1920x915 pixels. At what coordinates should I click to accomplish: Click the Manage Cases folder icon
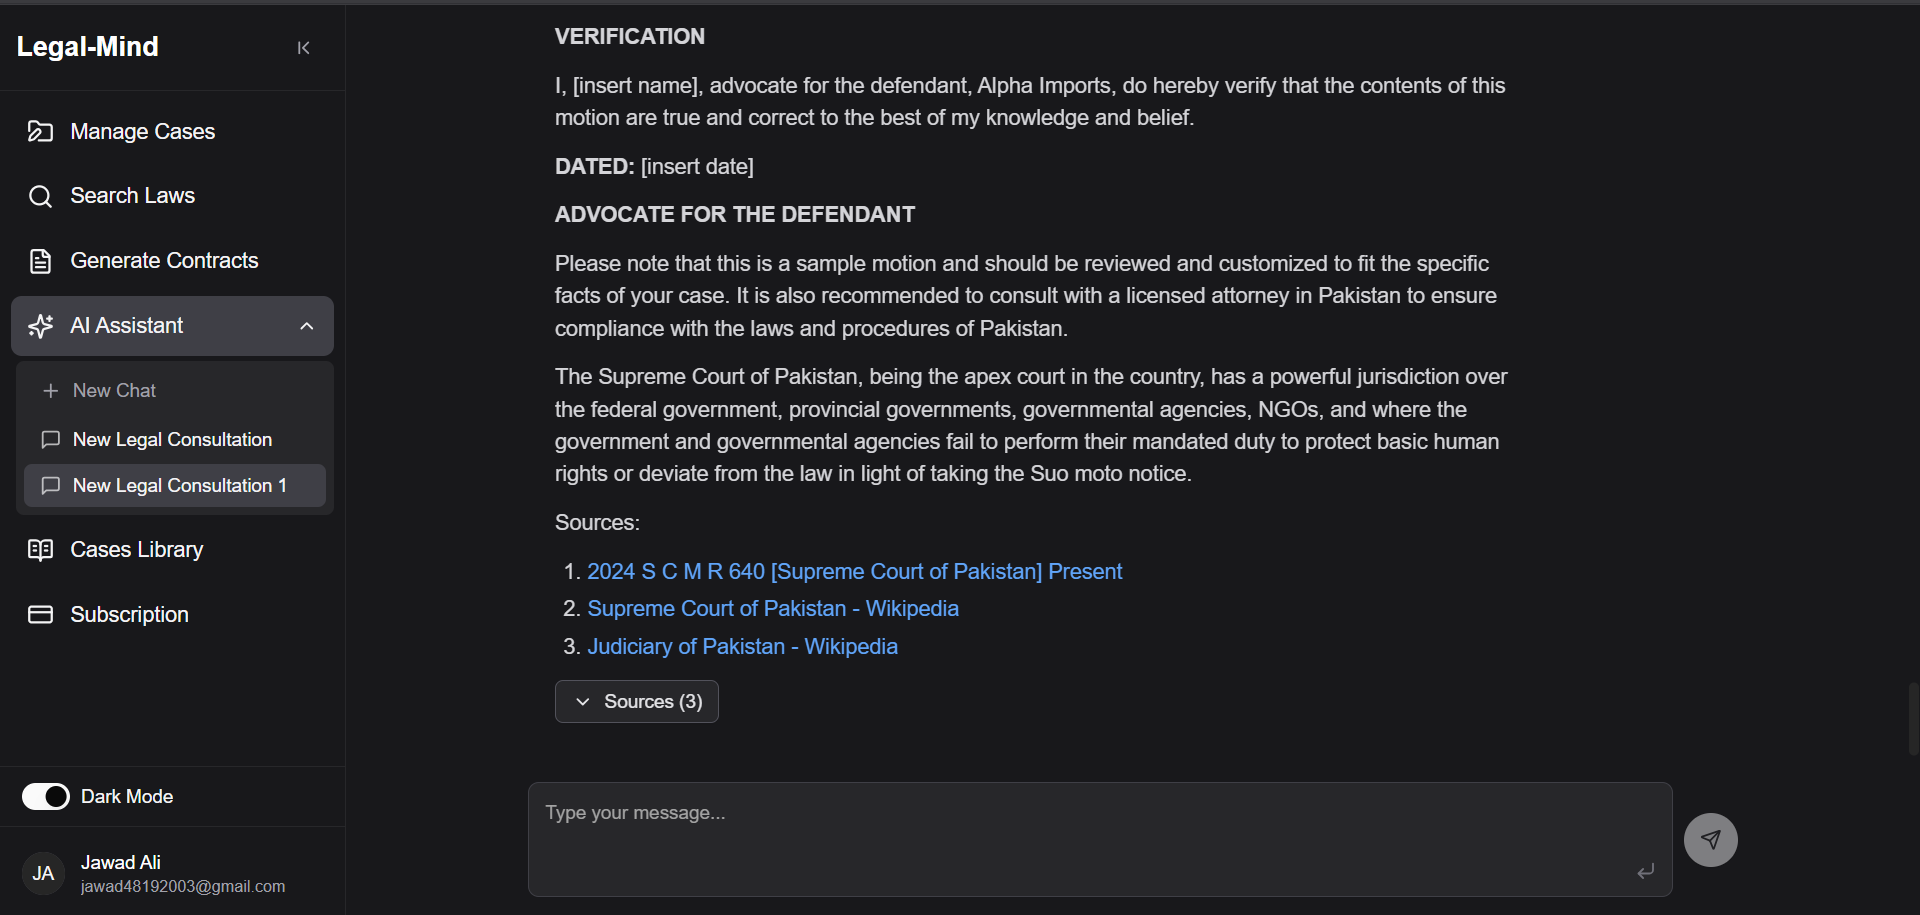click(x=40, y=132)
